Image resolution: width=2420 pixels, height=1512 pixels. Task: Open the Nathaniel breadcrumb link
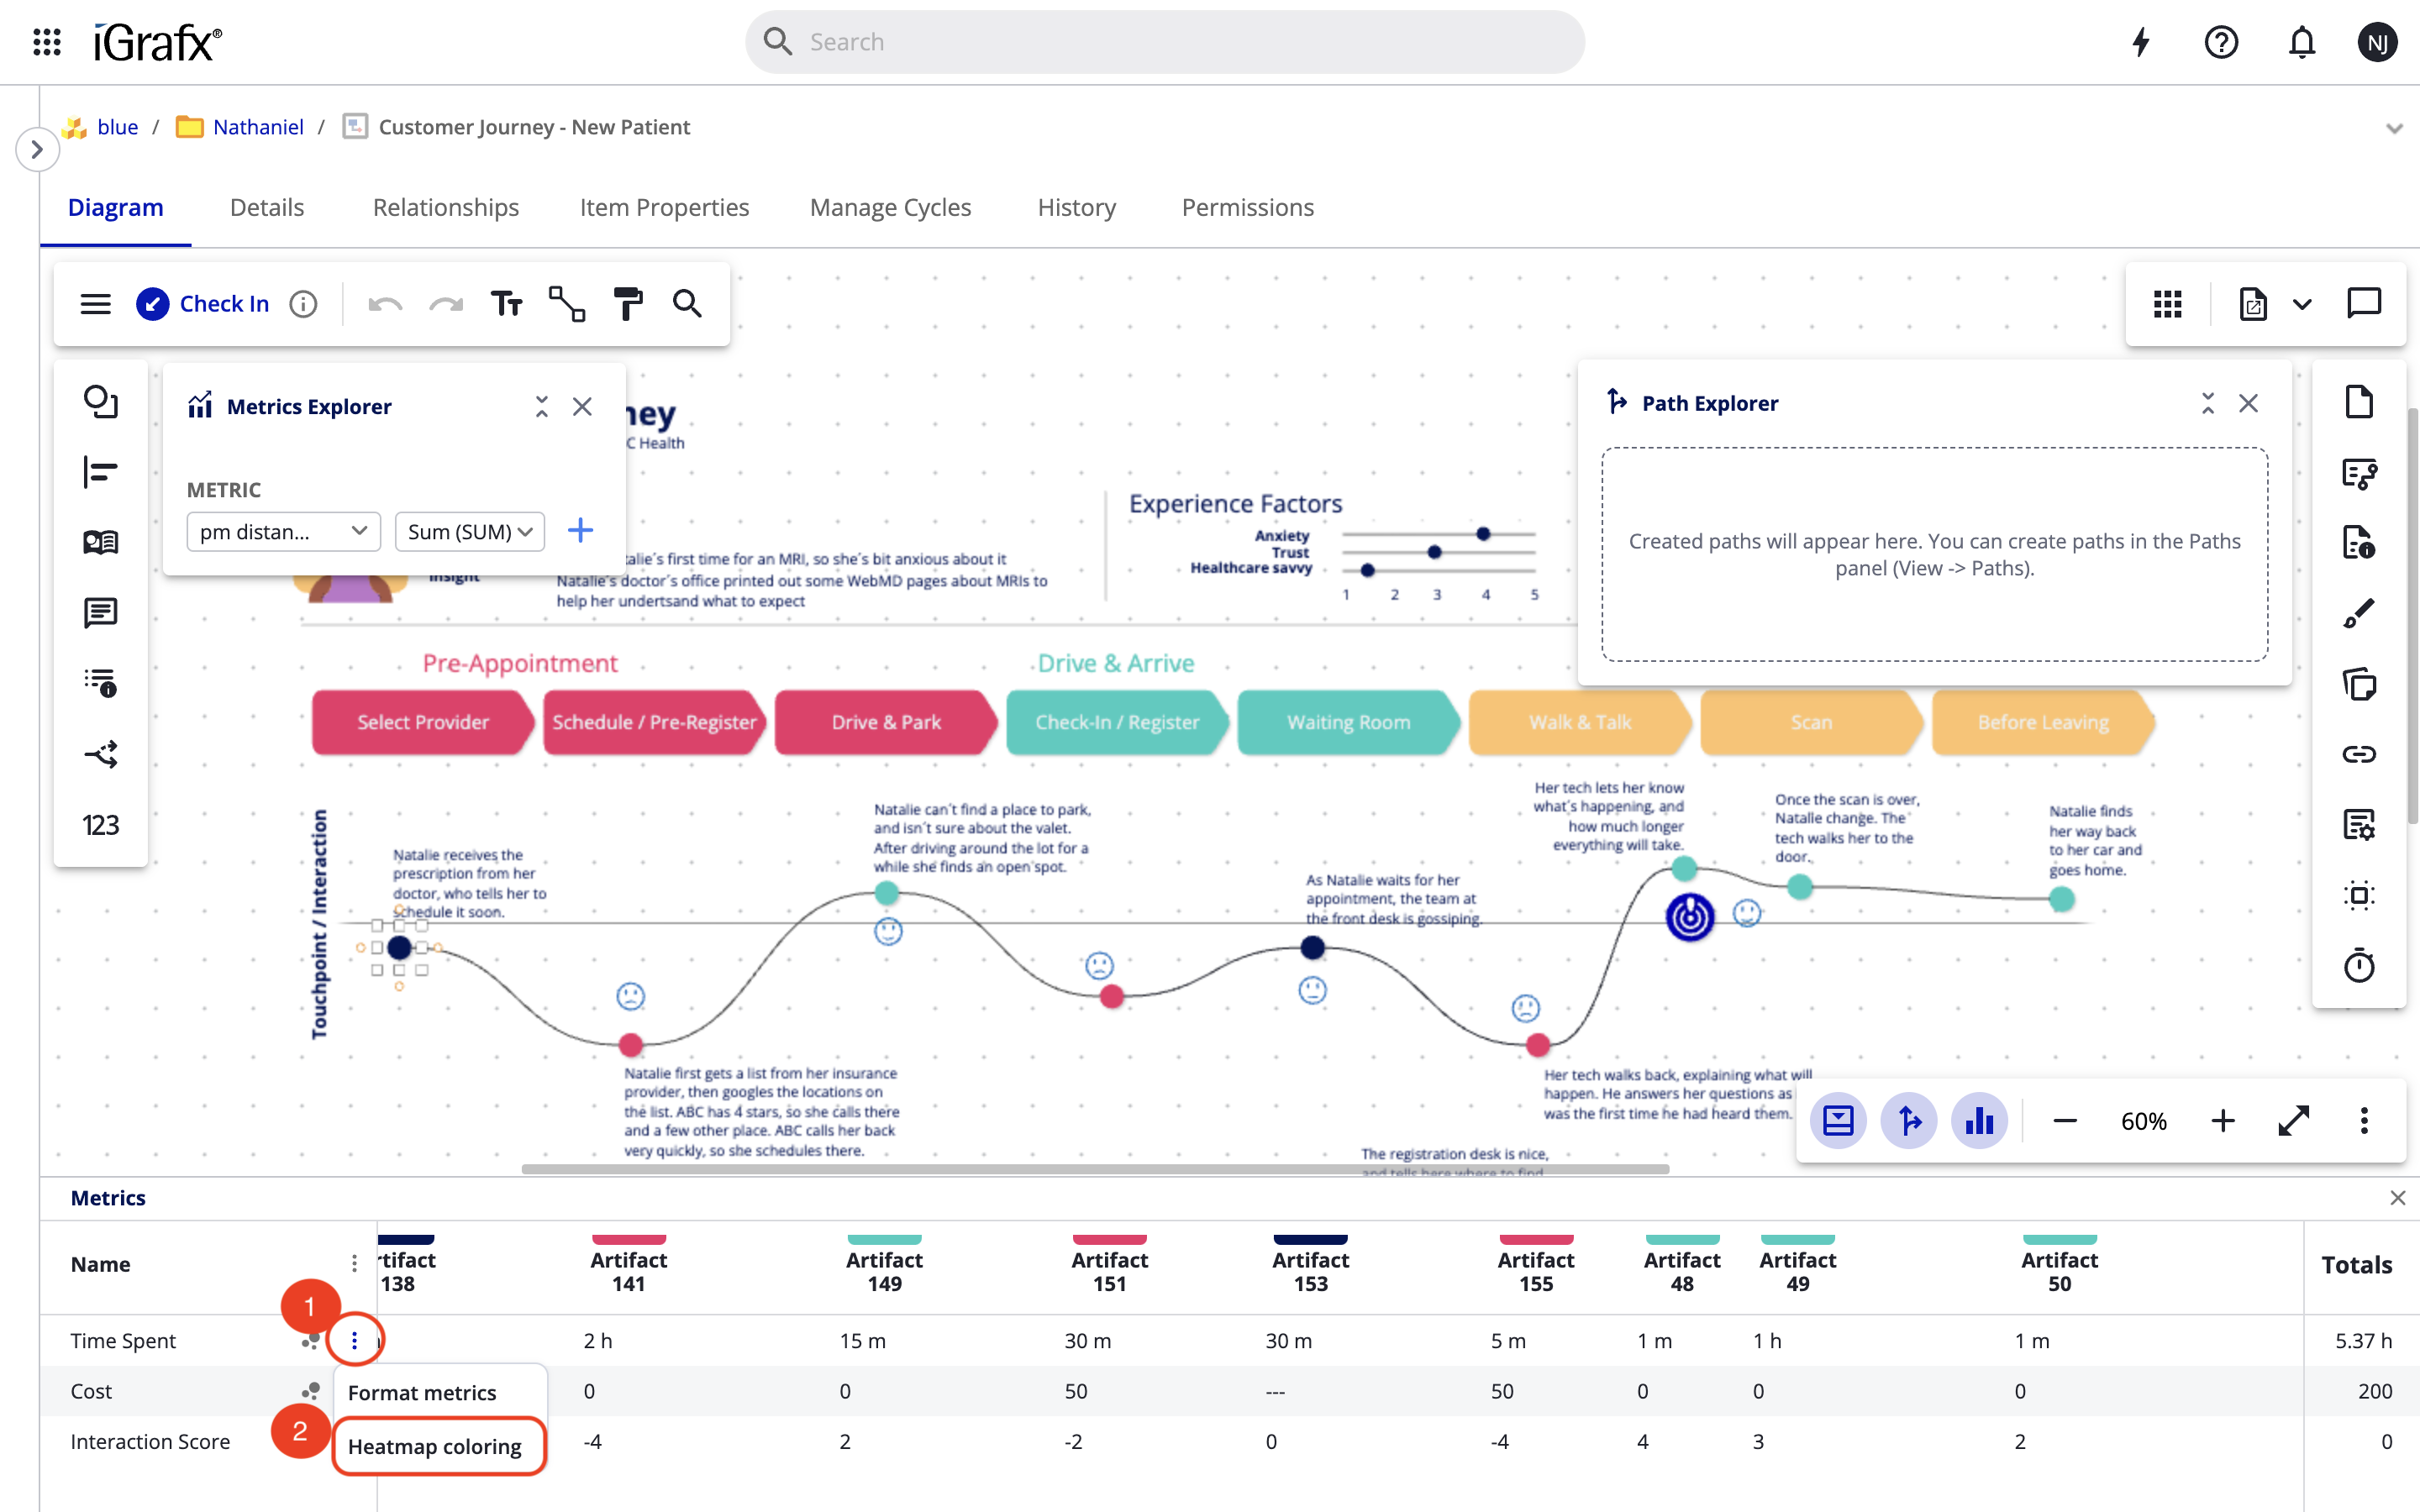258,127
